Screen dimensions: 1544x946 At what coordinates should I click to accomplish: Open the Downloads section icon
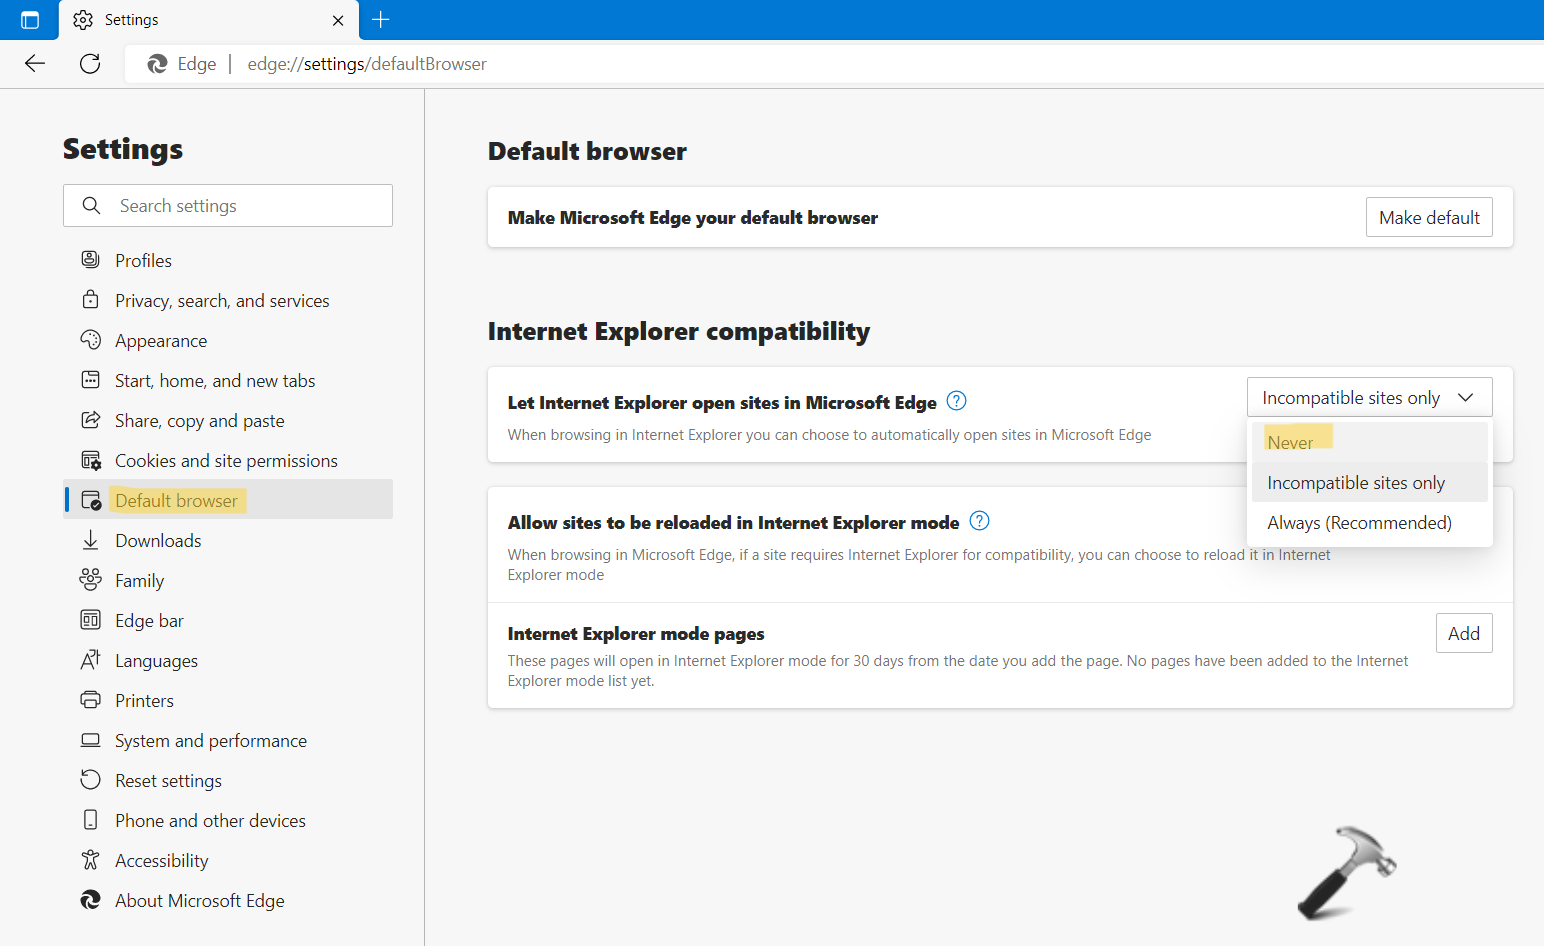(91, 540)
